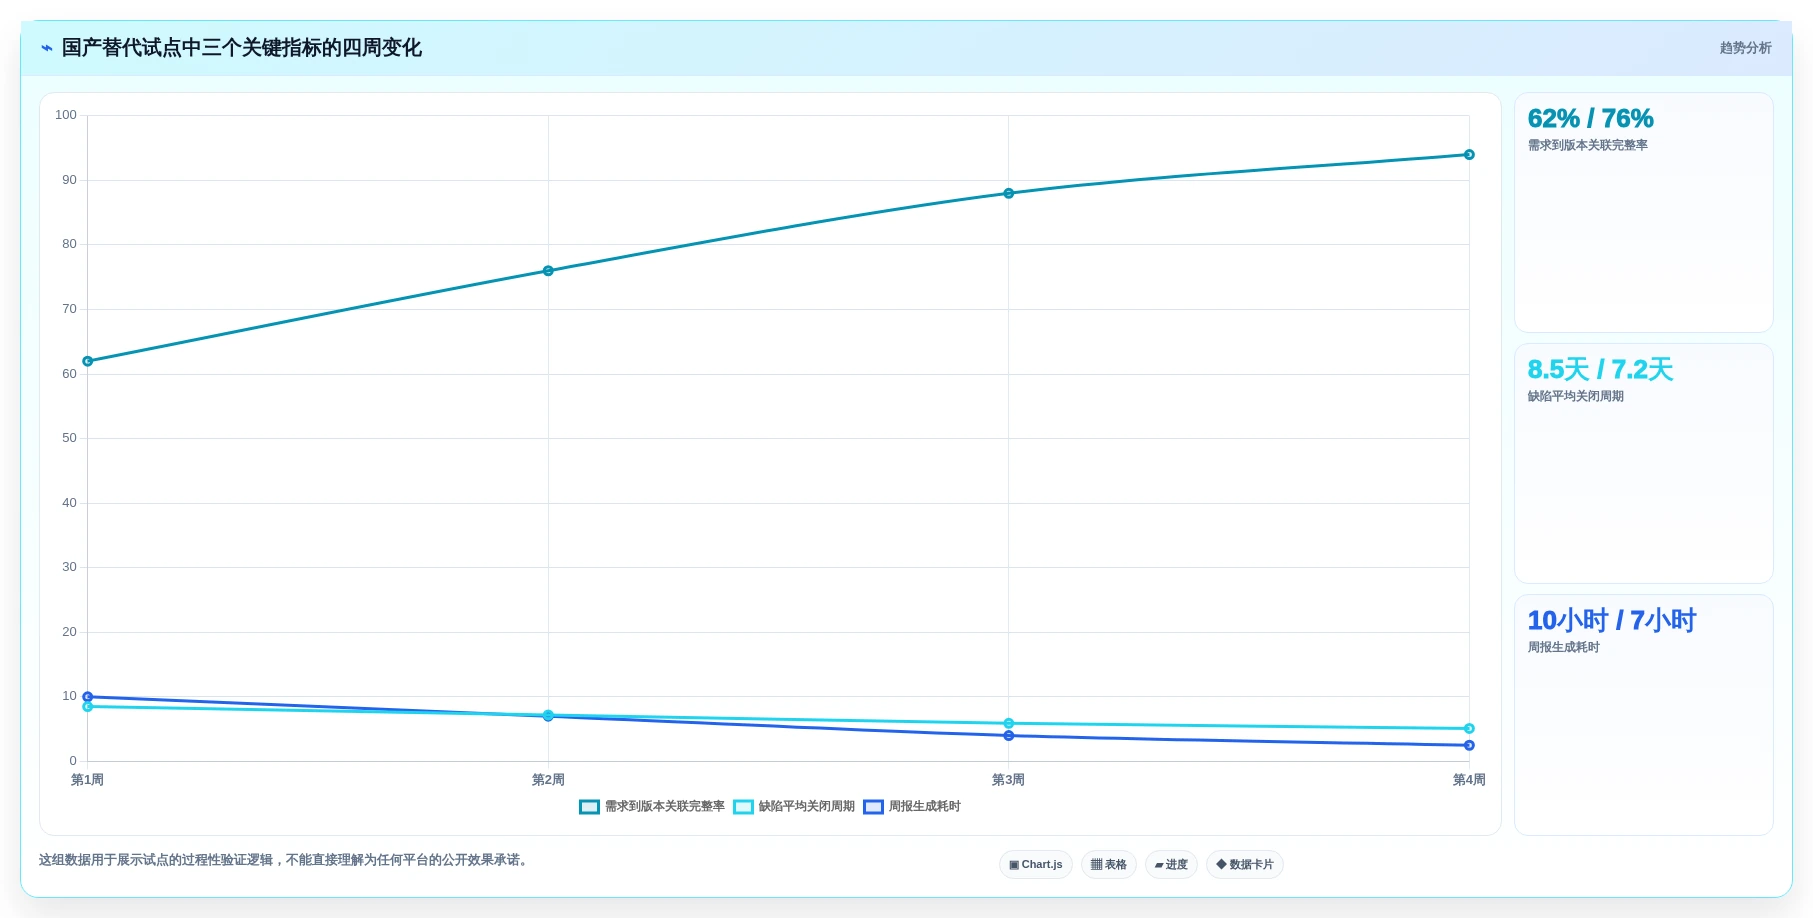
Task: Click 第1周 point of 周报生成耗时 at 10
Action: pyautogui.click(x=88, y=697)
